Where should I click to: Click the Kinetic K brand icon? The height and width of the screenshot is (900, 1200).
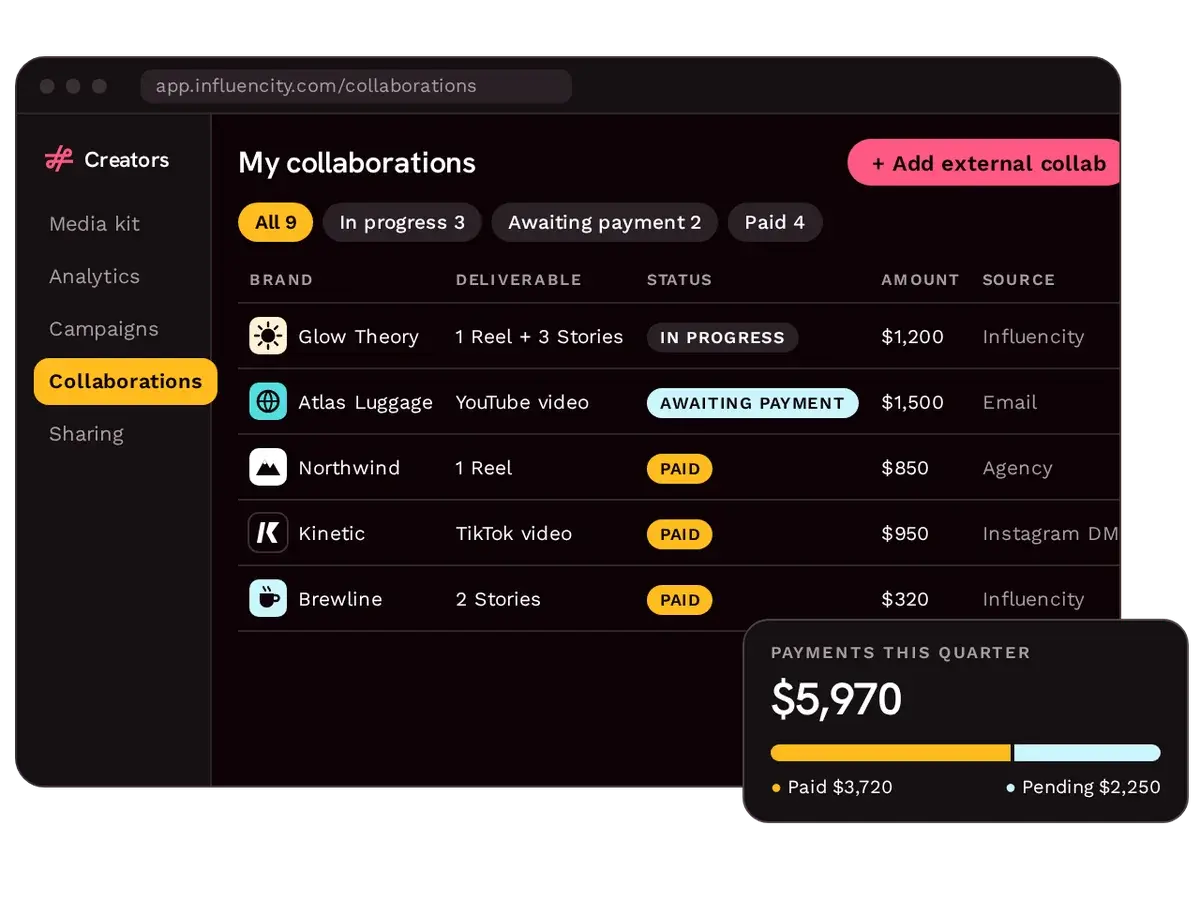268,533
